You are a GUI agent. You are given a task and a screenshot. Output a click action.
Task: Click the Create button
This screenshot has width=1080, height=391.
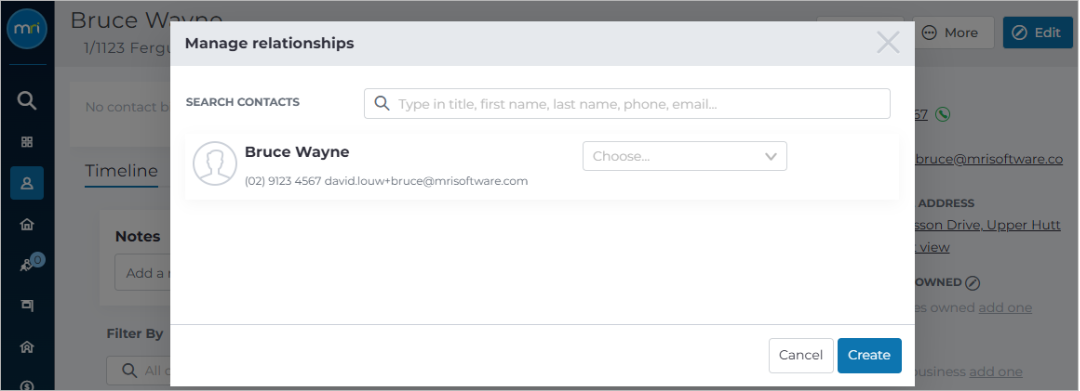click(869, 355)
